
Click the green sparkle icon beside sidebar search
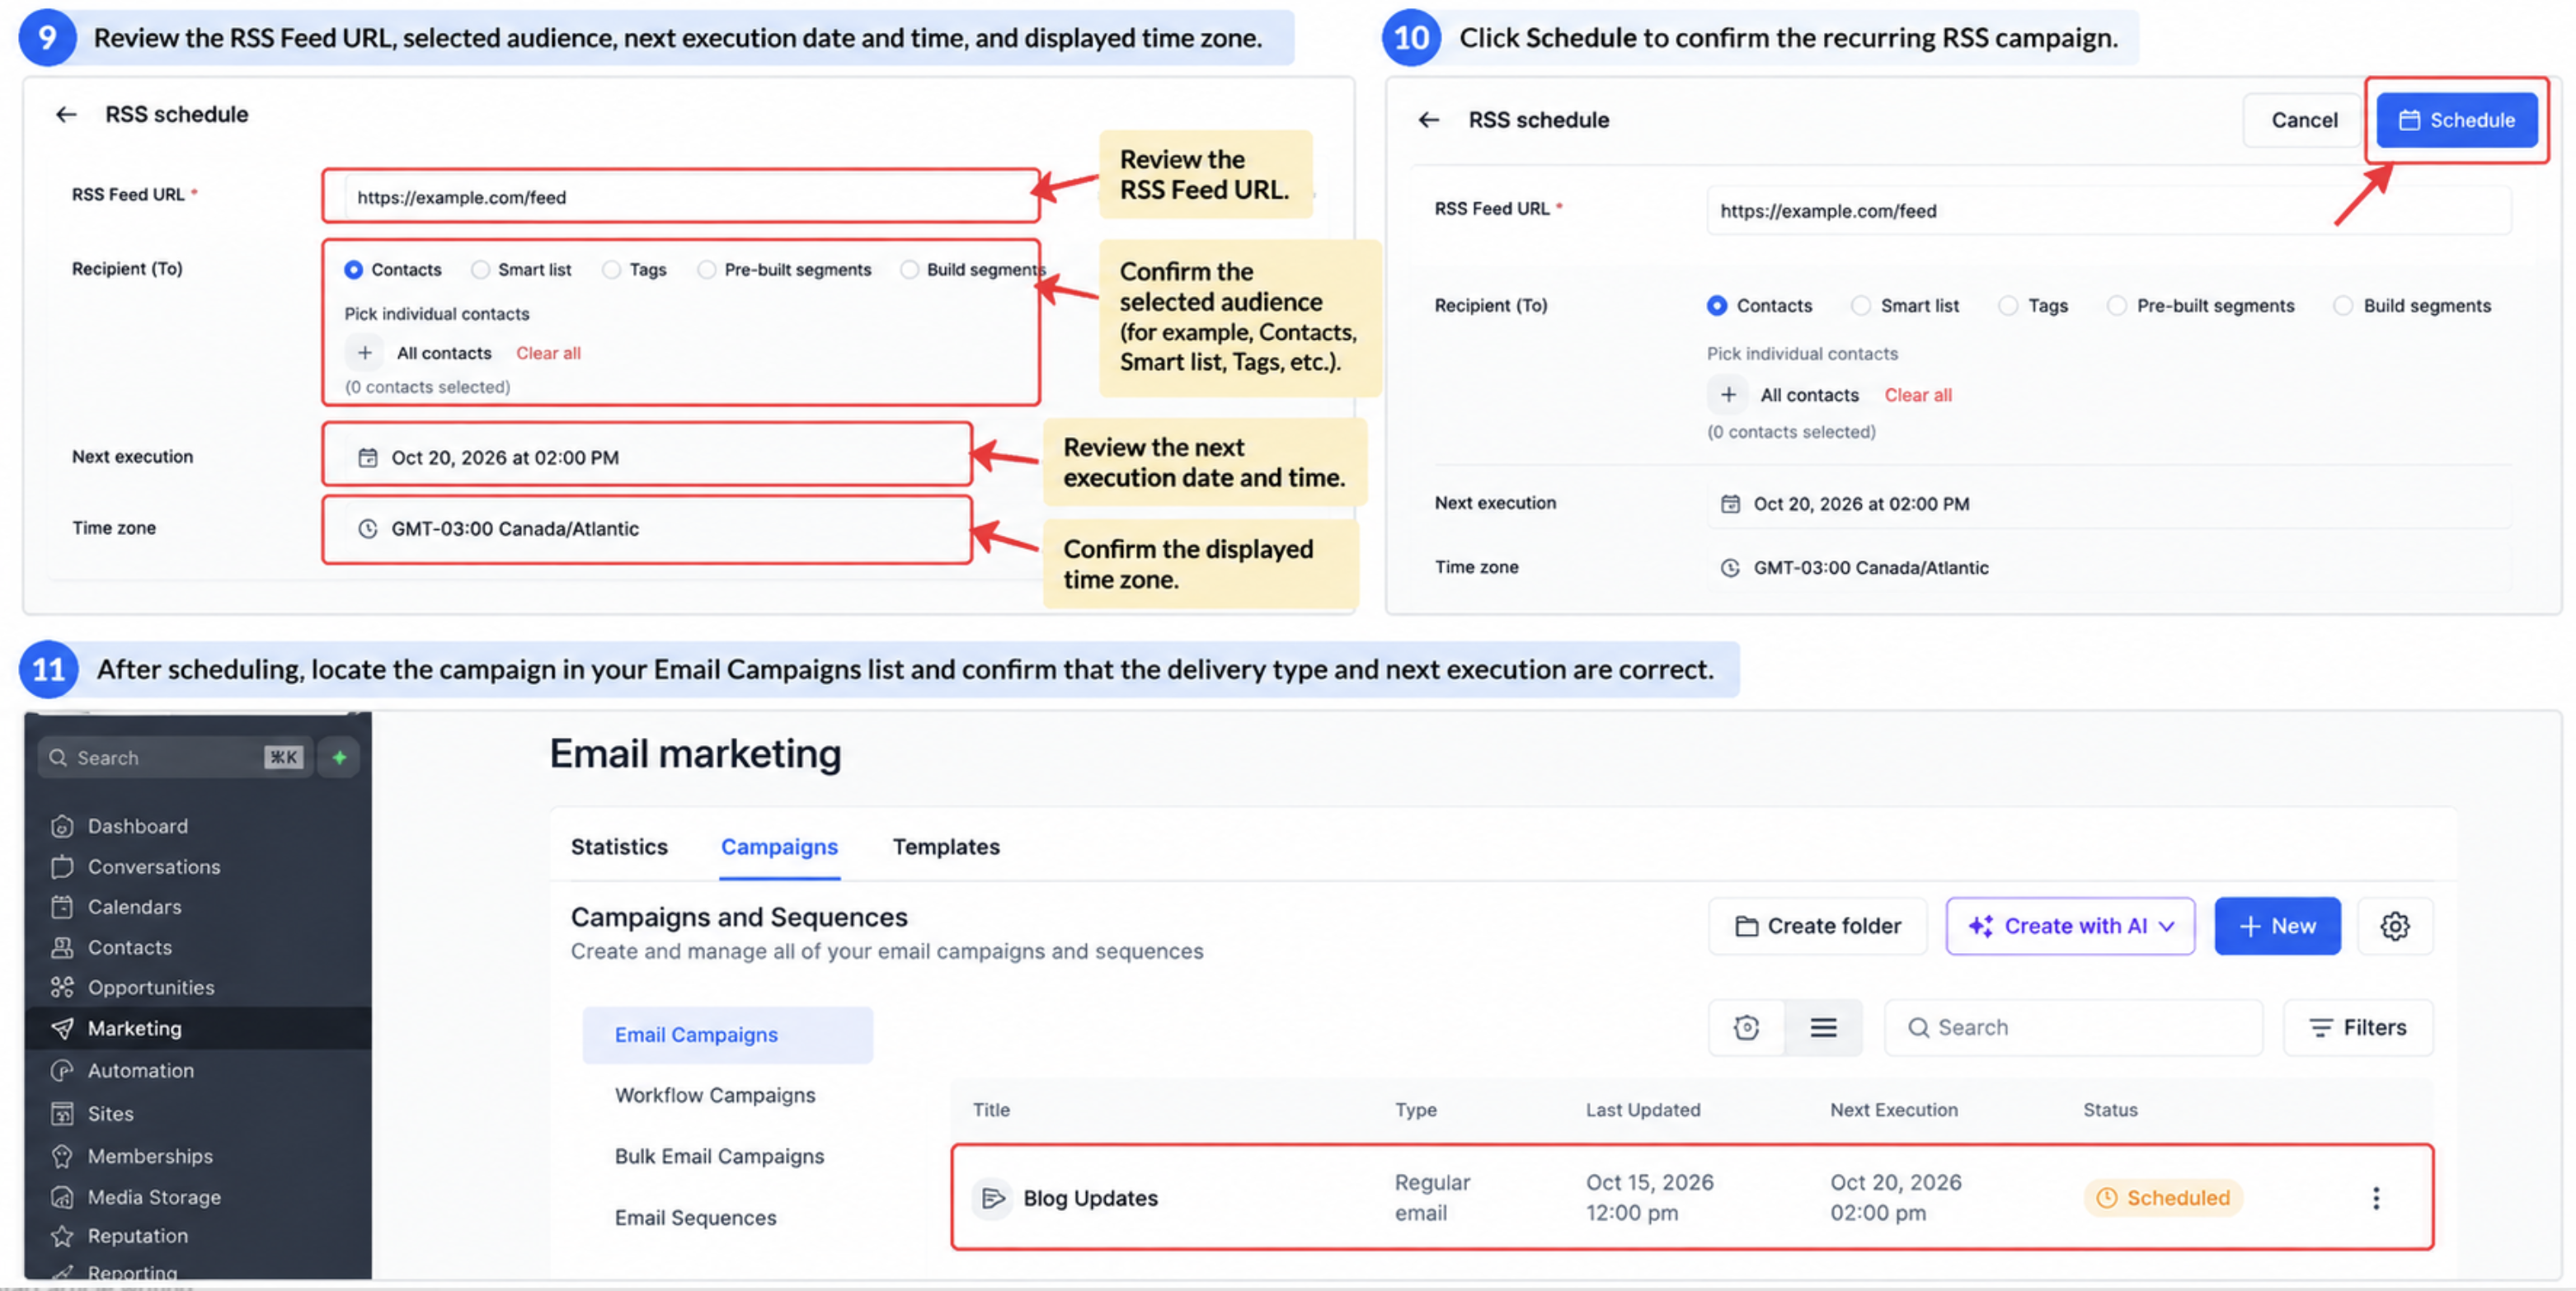coord(339,757)
